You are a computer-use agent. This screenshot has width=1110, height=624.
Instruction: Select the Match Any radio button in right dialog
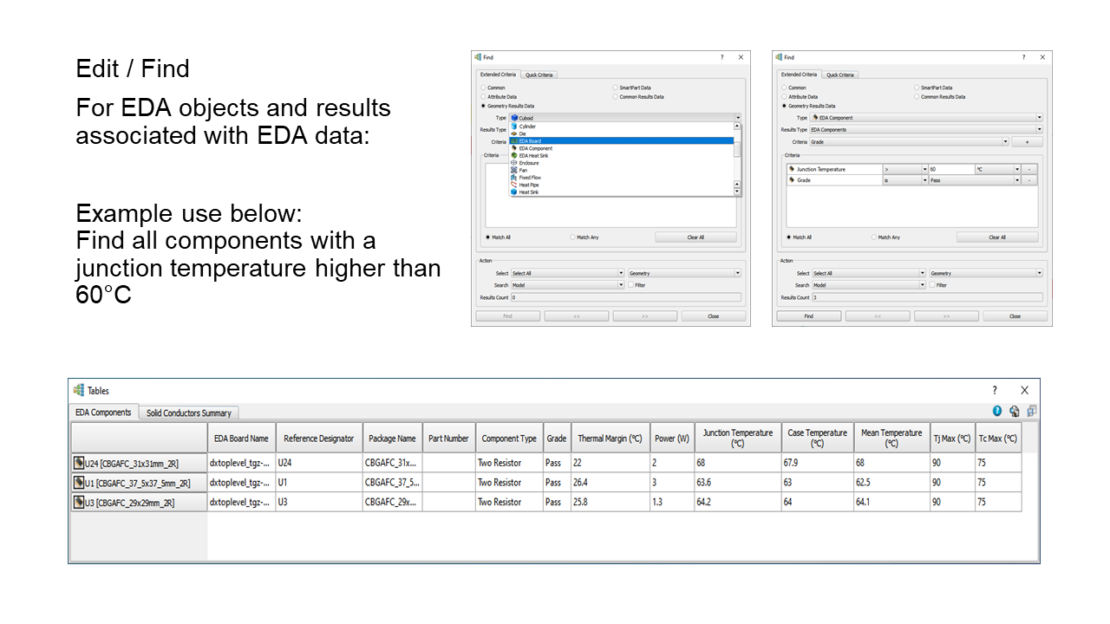point(871,237)
